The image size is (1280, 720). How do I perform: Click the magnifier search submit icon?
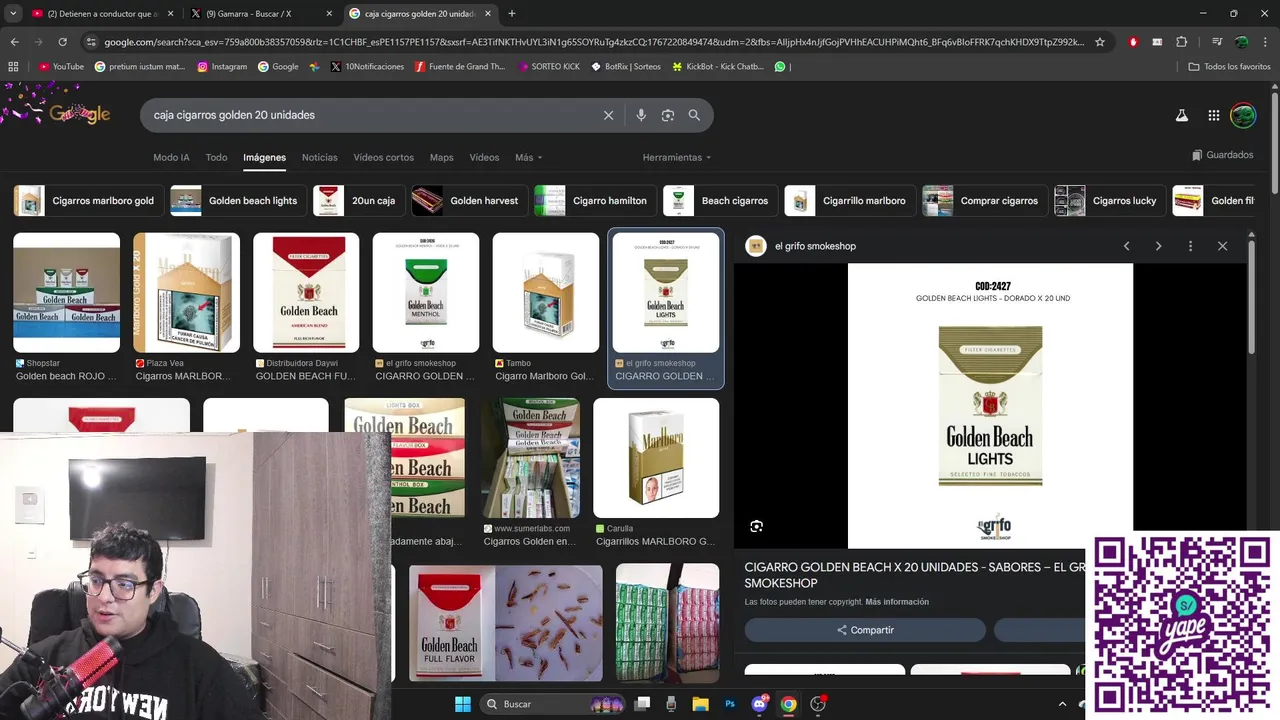coord(694,115)
